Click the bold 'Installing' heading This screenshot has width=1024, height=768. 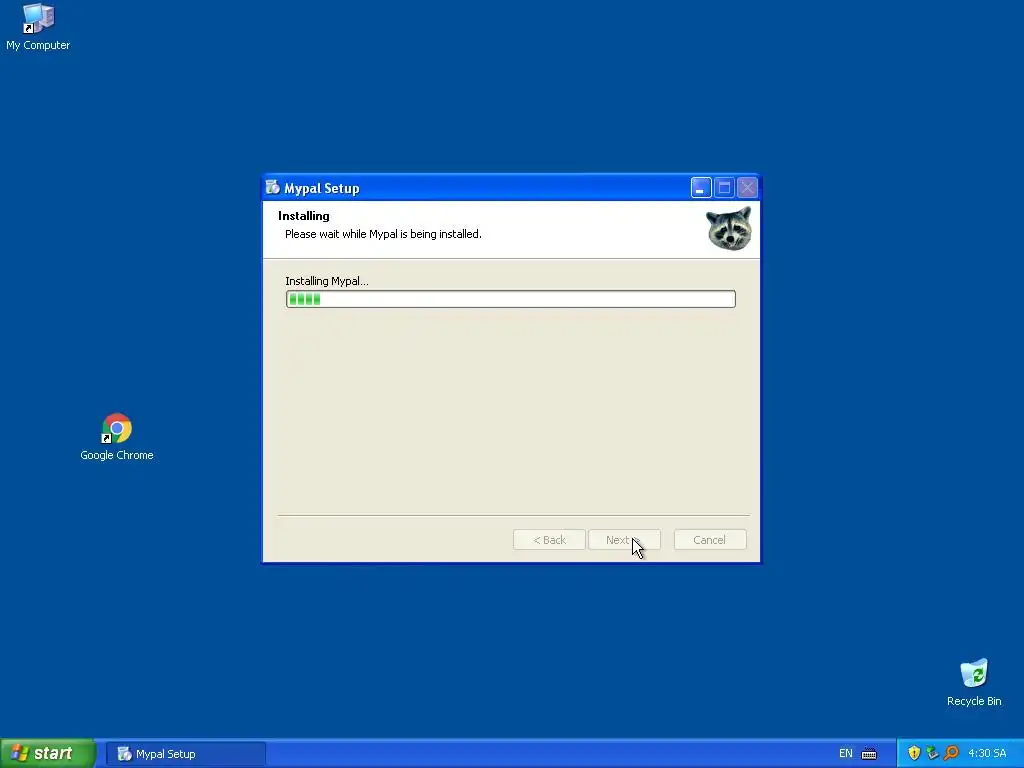[x=304, y=216]
